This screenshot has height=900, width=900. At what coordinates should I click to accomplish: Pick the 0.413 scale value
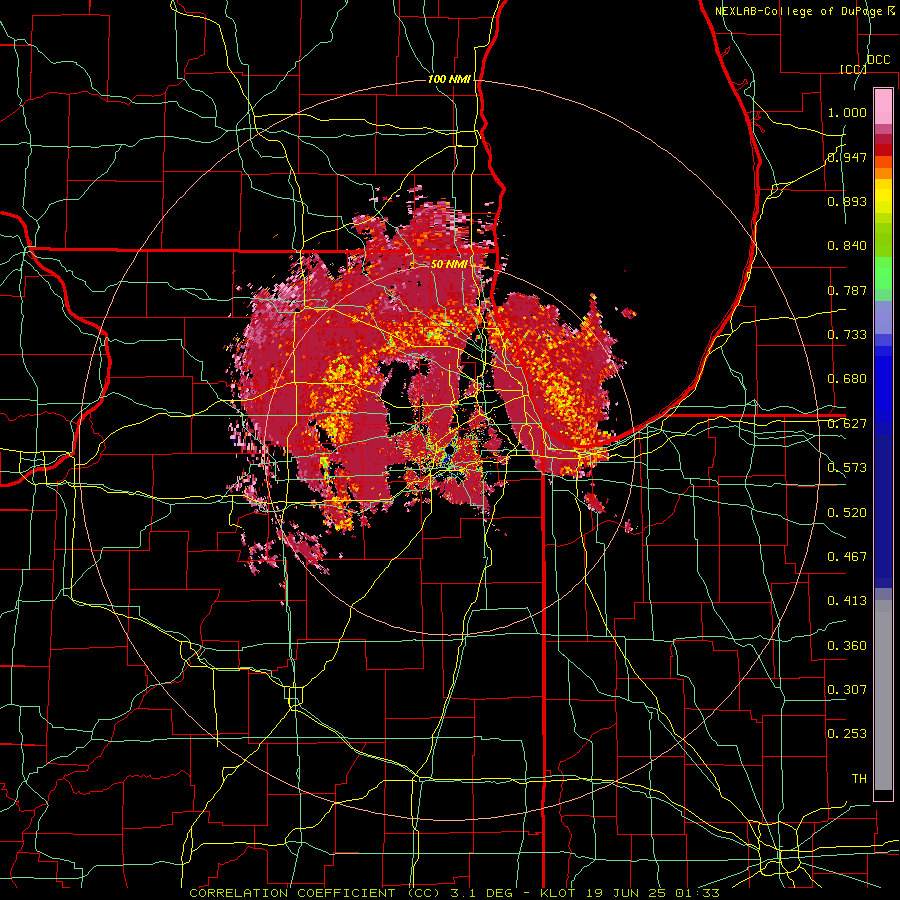[x=847, y=601]
